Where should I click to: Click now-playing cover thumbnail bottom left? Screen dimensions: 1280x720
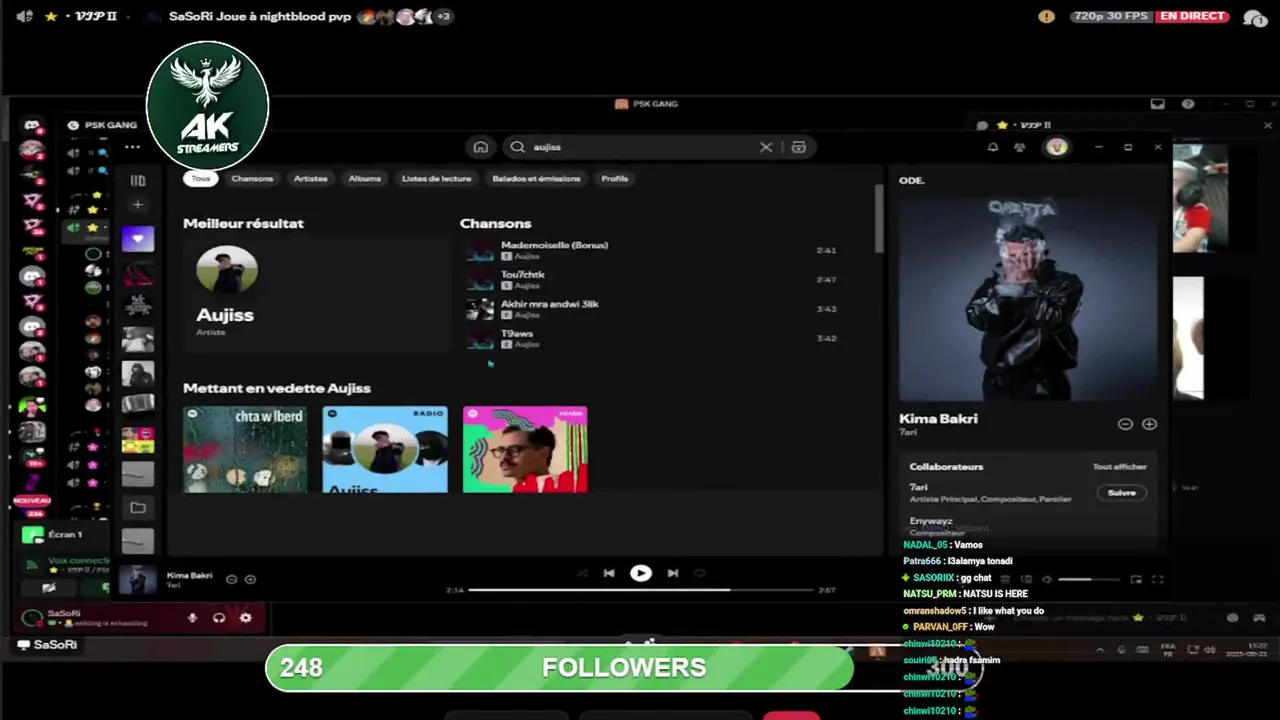pyautogui.click(x=139, y=580)
